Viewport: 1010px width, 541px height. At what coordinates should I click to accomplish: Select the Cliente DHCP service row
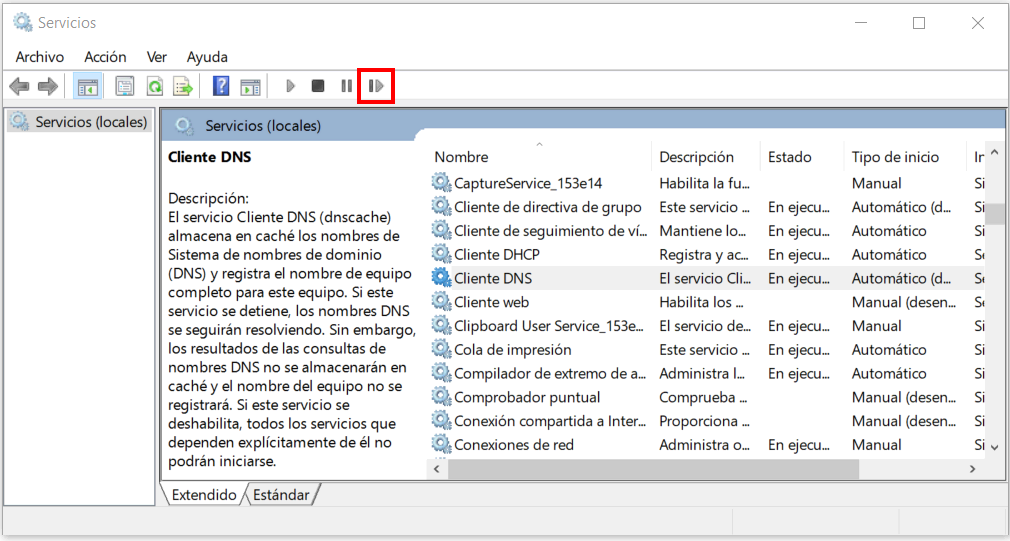pos(496,254)
